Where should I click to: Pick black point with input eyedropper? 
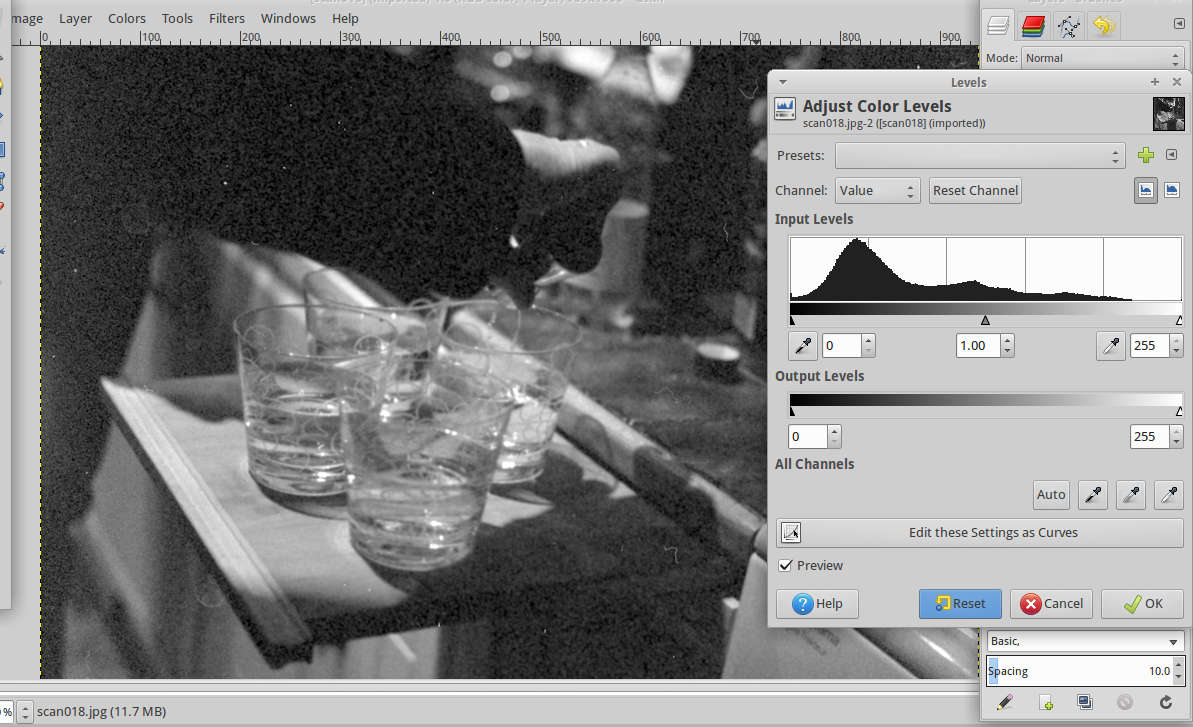[802, 346]
